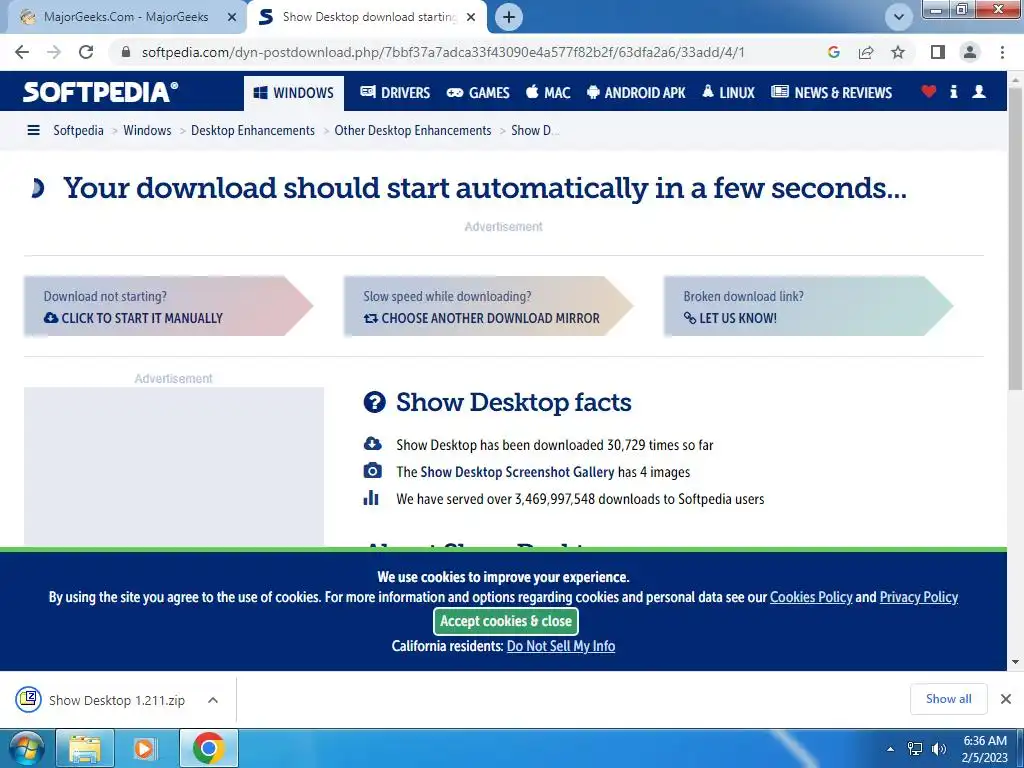This screenshot has width=1024, height=768.
Task: Click the browser back arrow
Action: pyautogui.click(x=22, y=52)
